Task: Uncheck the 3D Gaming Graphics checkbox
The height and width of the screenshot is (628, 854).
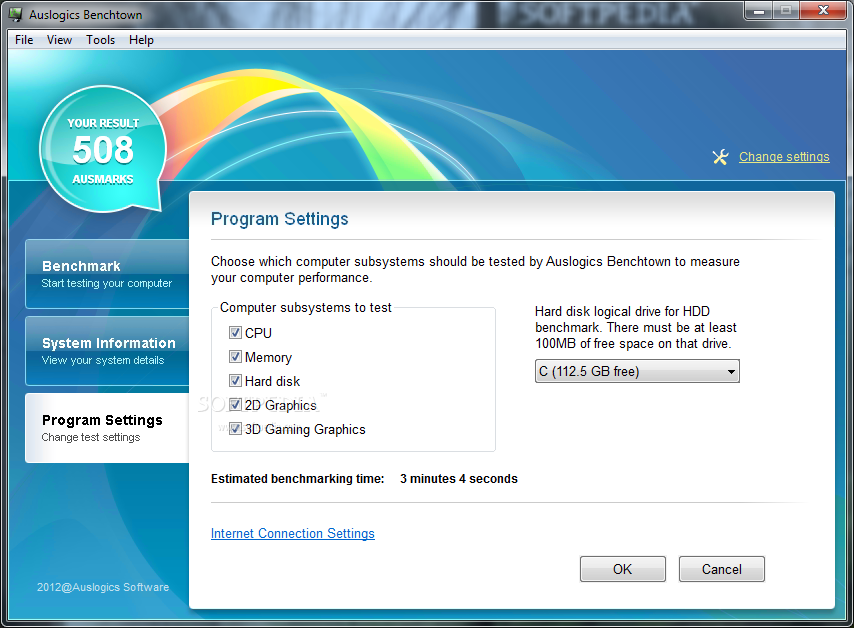Action: [235, 429]
